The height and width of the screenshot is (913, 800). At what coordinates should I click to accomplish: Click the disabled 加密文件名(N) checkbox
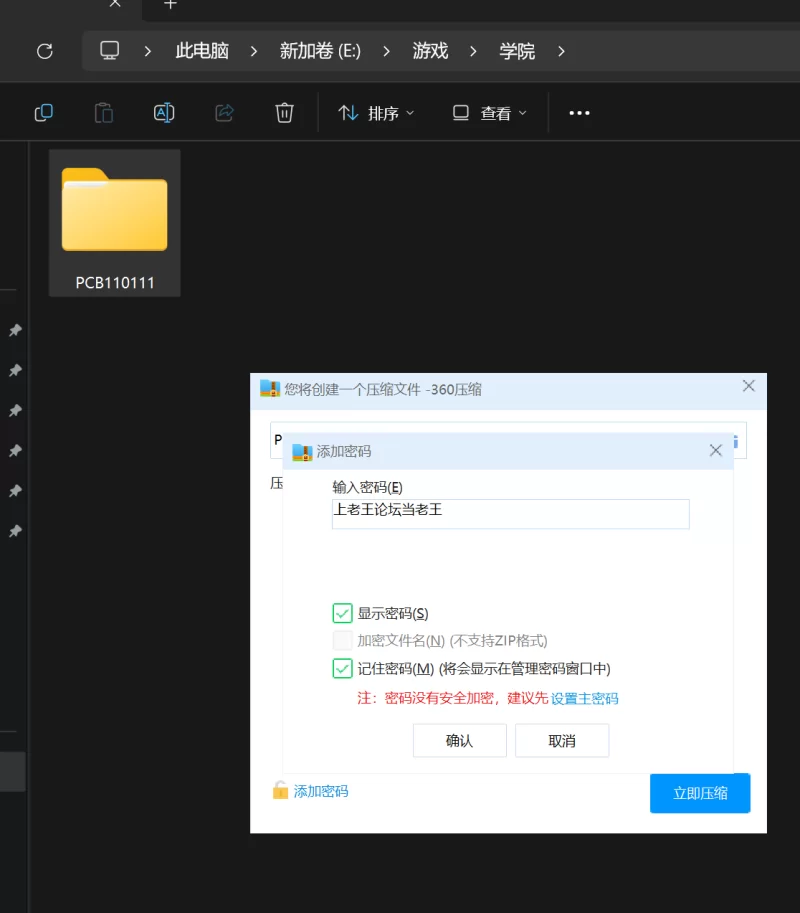coord(342,640)
